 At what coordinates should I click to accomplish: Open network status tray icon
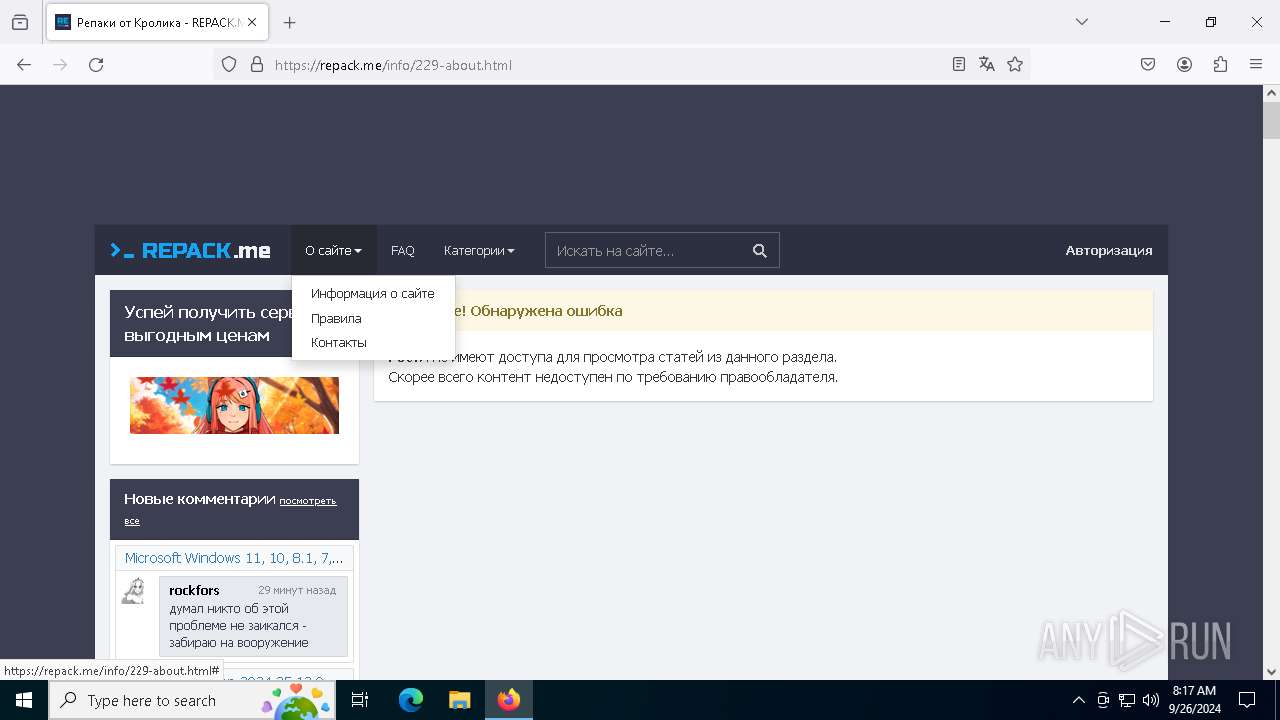[x=1127, y=700]
